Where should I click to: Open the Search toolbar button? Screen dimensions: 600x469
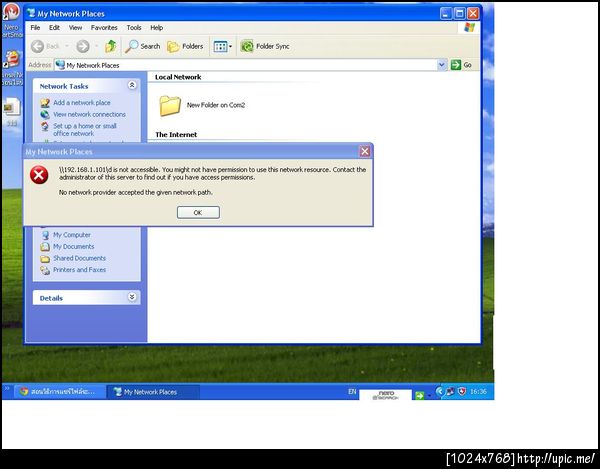pos(143,46)
